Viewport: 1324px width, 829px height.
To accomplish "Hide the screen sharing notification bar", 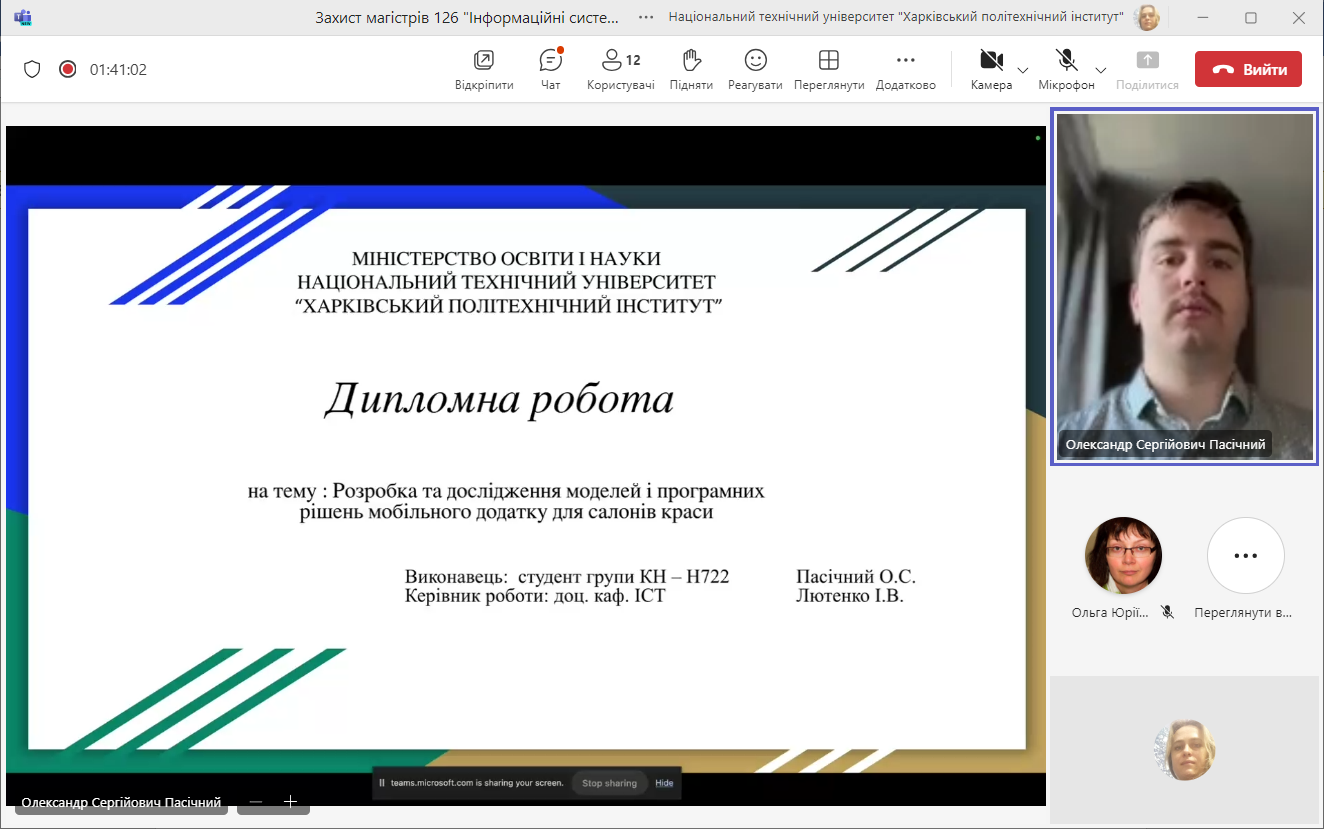I will tap(664, 783).
